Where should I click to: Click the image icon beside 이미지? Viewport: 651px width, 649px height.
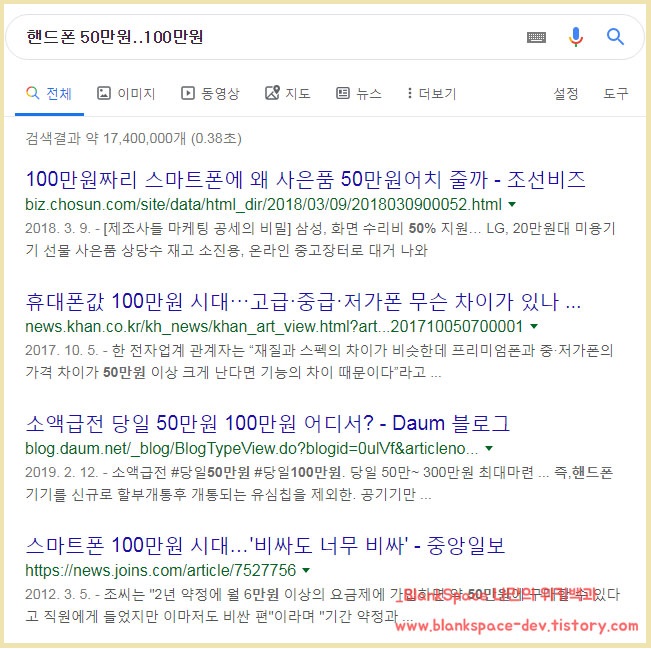click(x=103, y=93)
